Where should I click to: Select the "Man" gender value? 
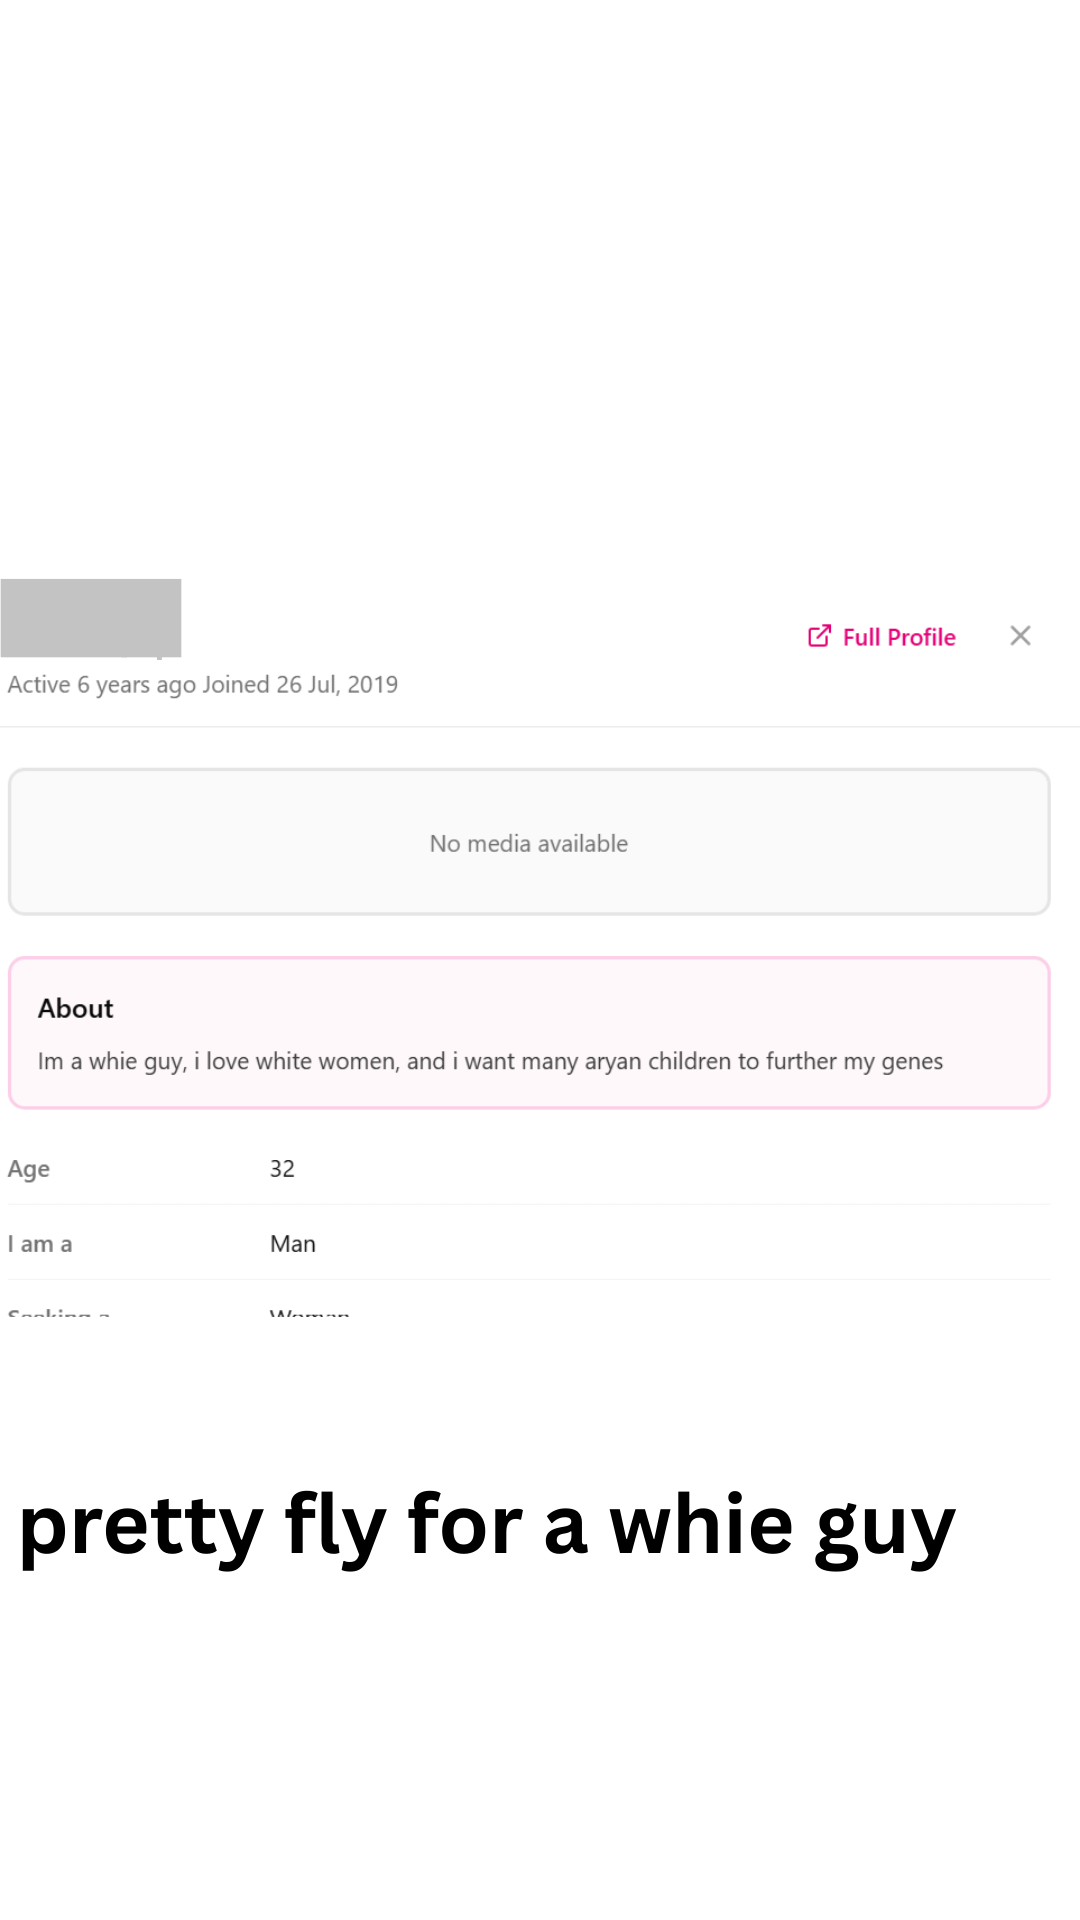(293, 1244)
